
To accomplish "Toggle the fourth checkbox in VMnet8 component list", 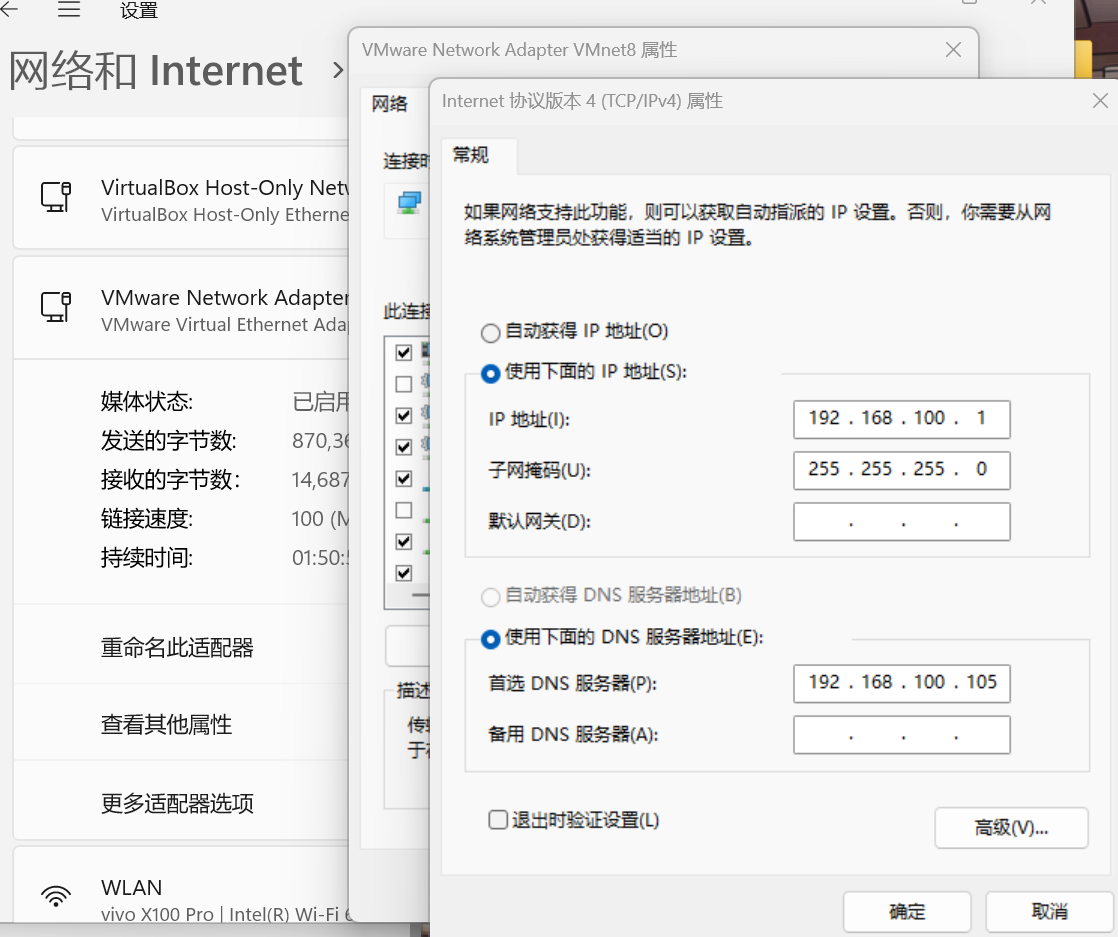I will (x=404, y=446).
